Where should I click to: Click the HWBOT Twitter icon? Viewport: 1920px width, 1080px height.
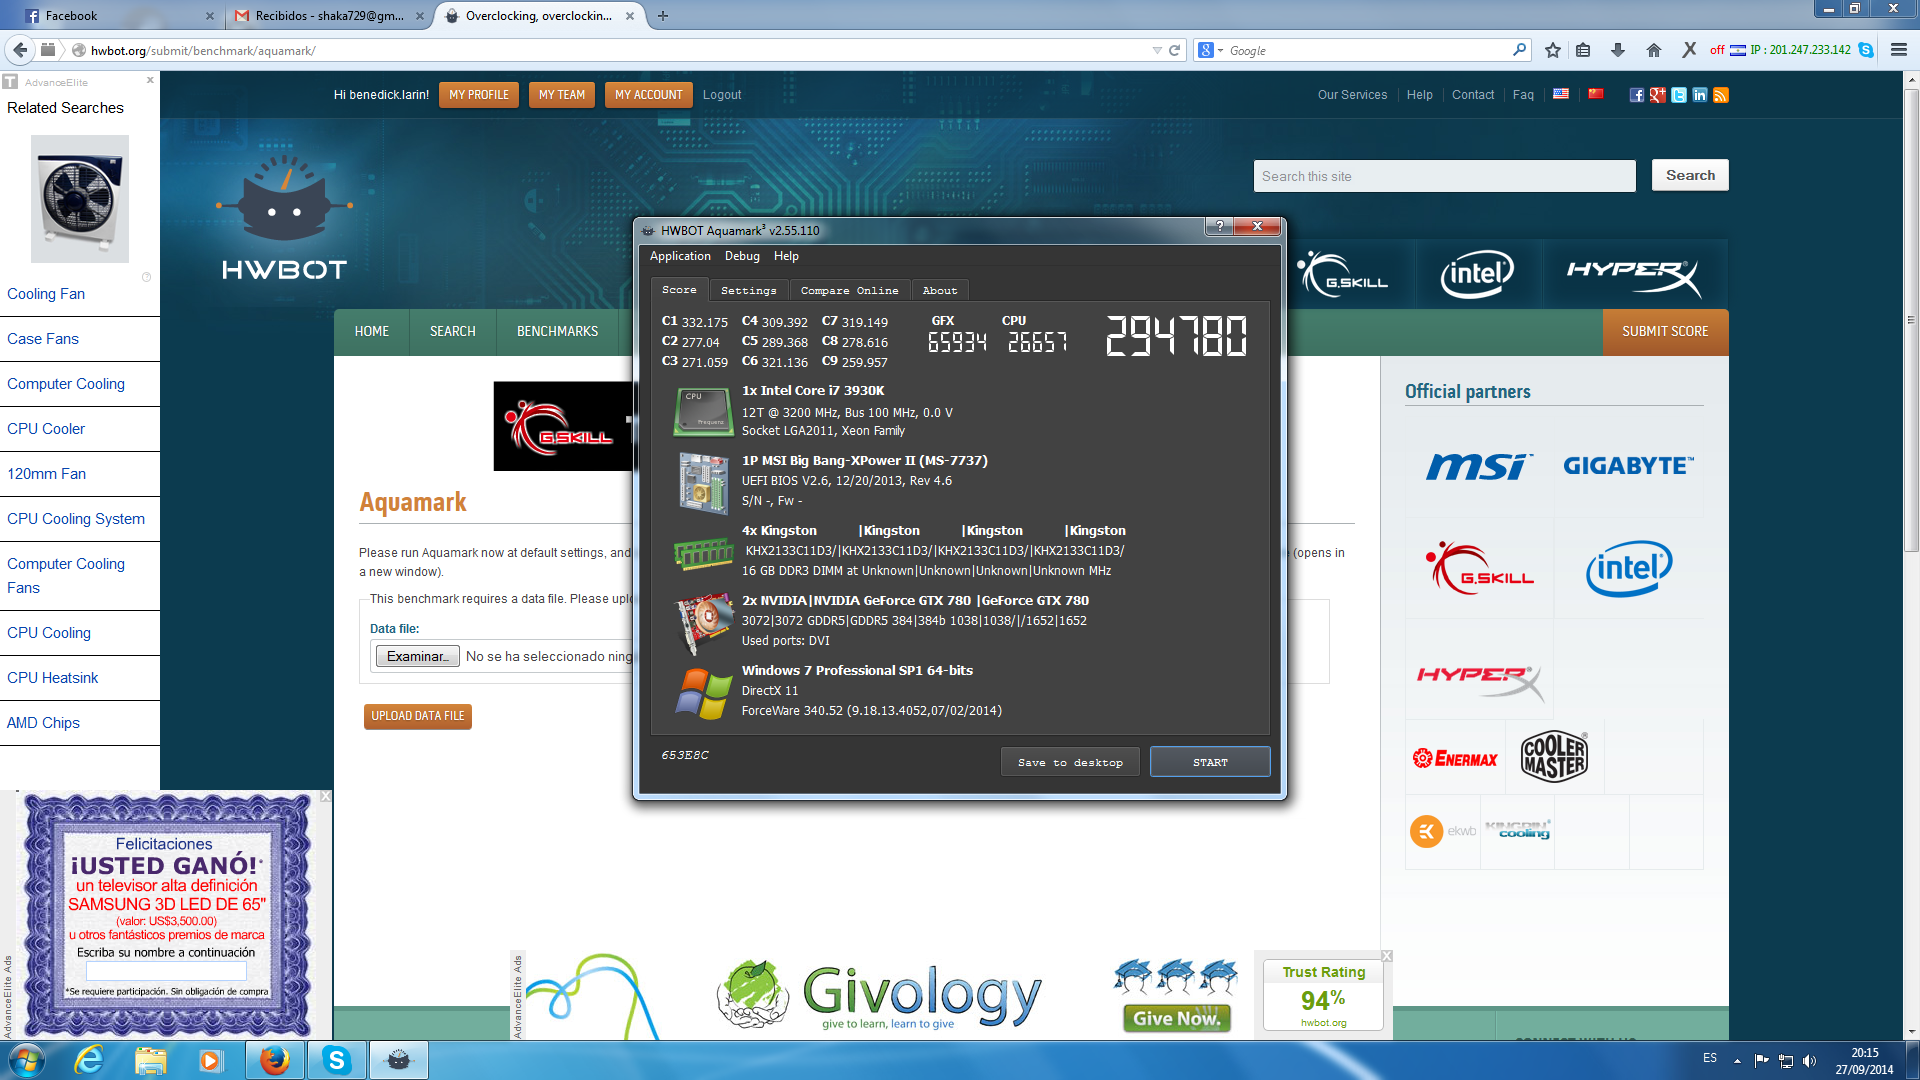click(1678, 95)
